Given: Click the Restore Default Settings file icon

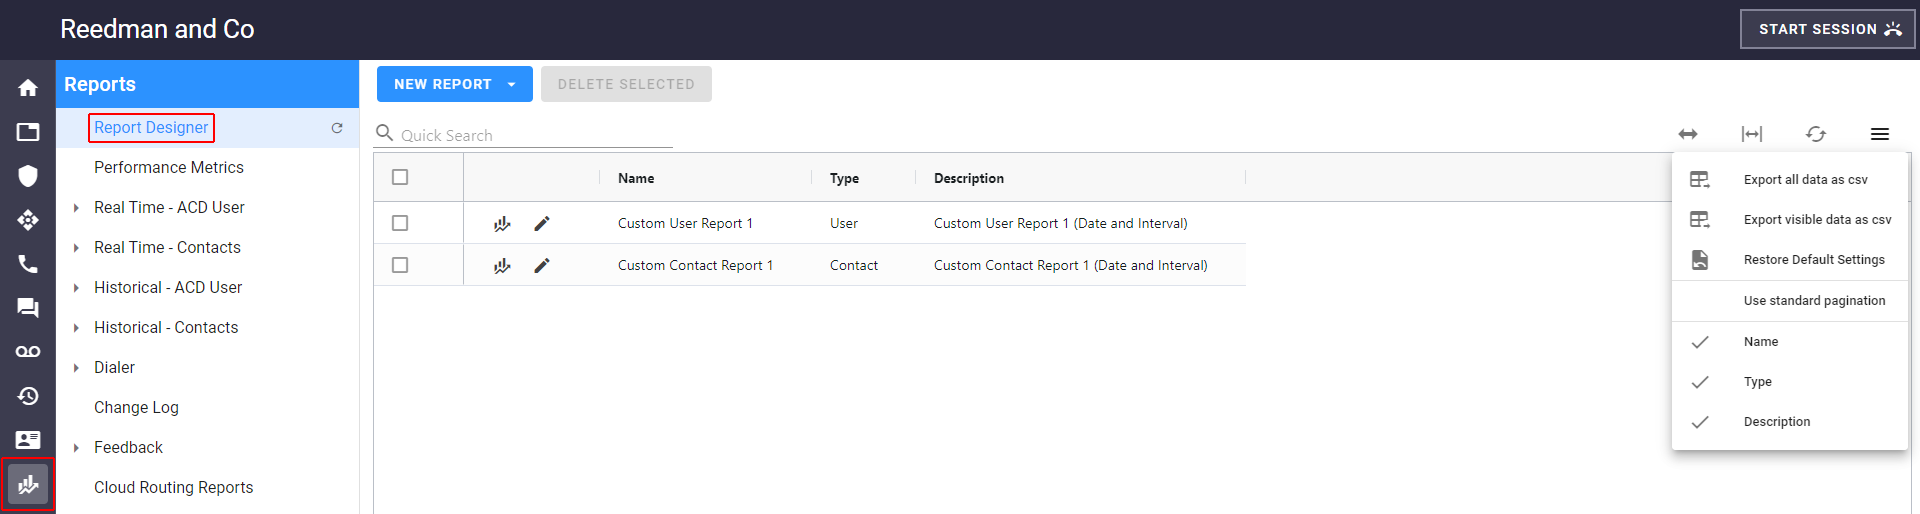Looking at the screenshot, I should (1700, 260).
